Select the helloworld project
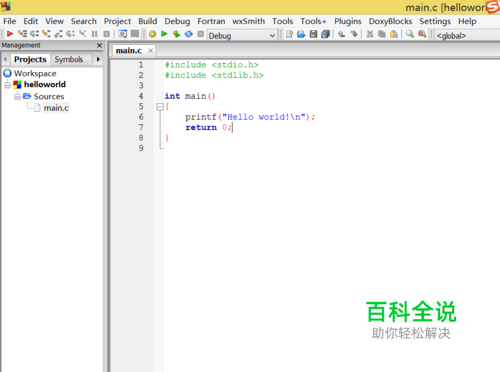 click(x=45, y=84)
